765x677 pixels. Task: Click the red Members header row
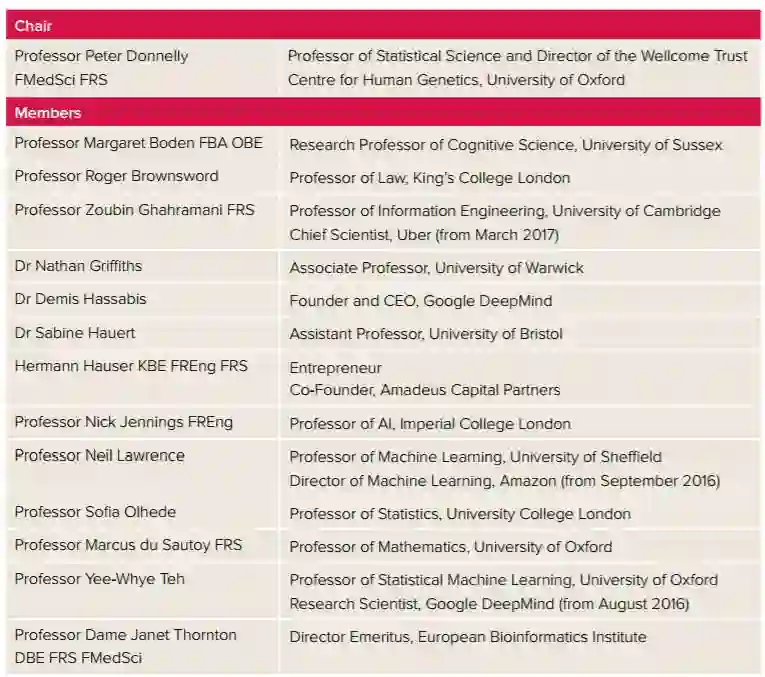(383, 113)
